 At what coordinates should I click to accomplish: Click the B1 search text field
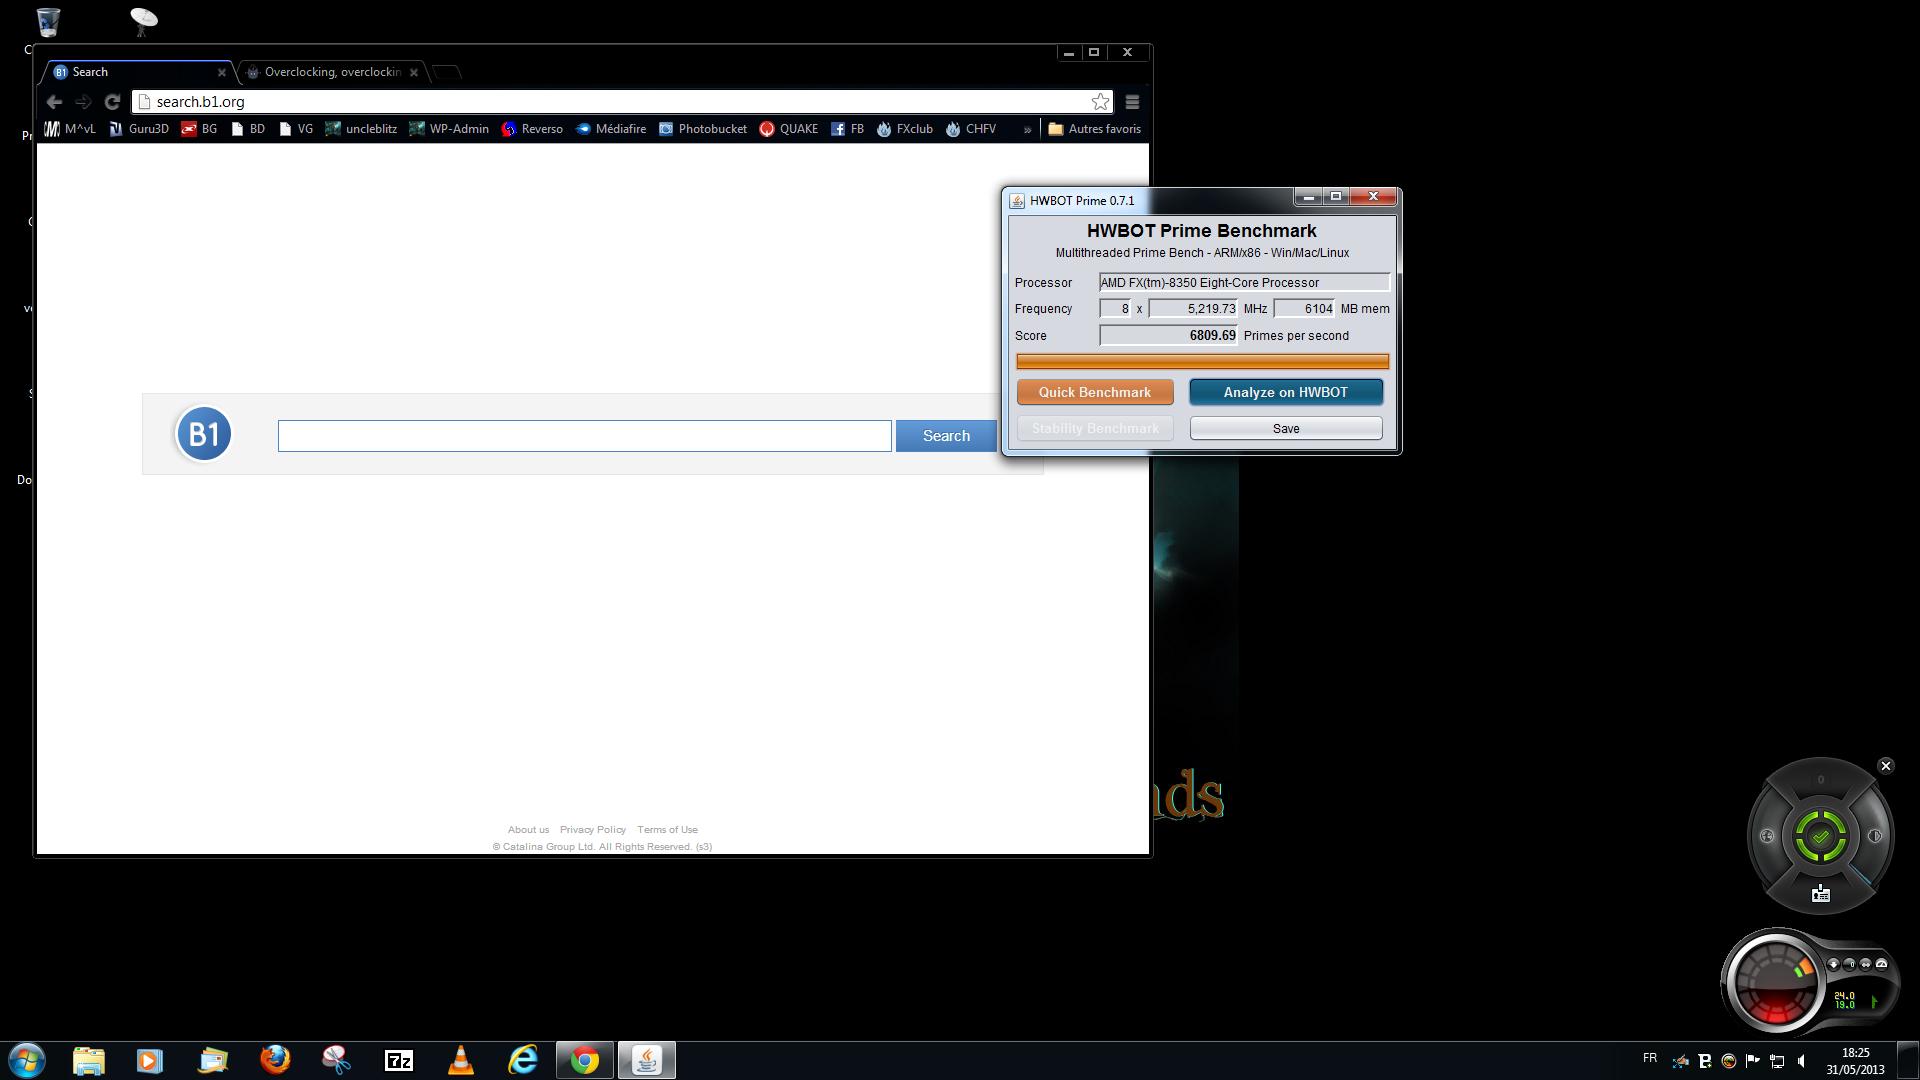point(584,436)
